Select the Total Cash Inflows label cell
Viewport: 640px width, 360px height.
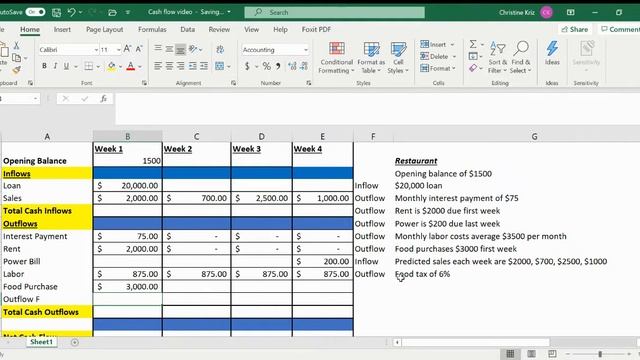[47, 211]
